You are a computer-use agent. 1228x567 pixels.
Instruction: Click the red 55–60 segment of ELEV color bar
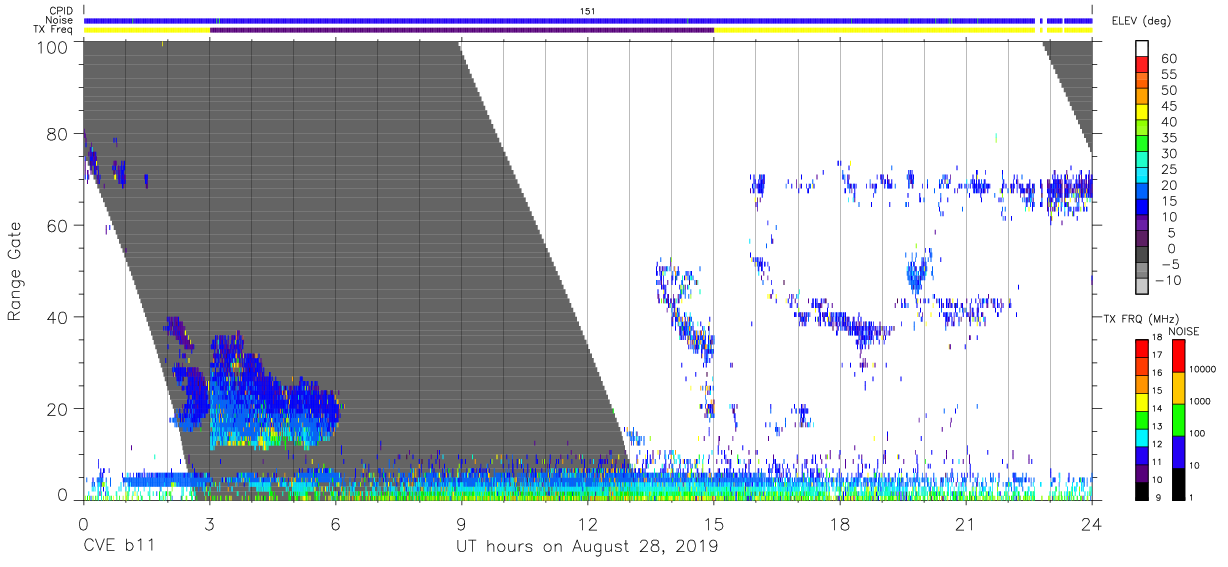[x=1142, y=66]
